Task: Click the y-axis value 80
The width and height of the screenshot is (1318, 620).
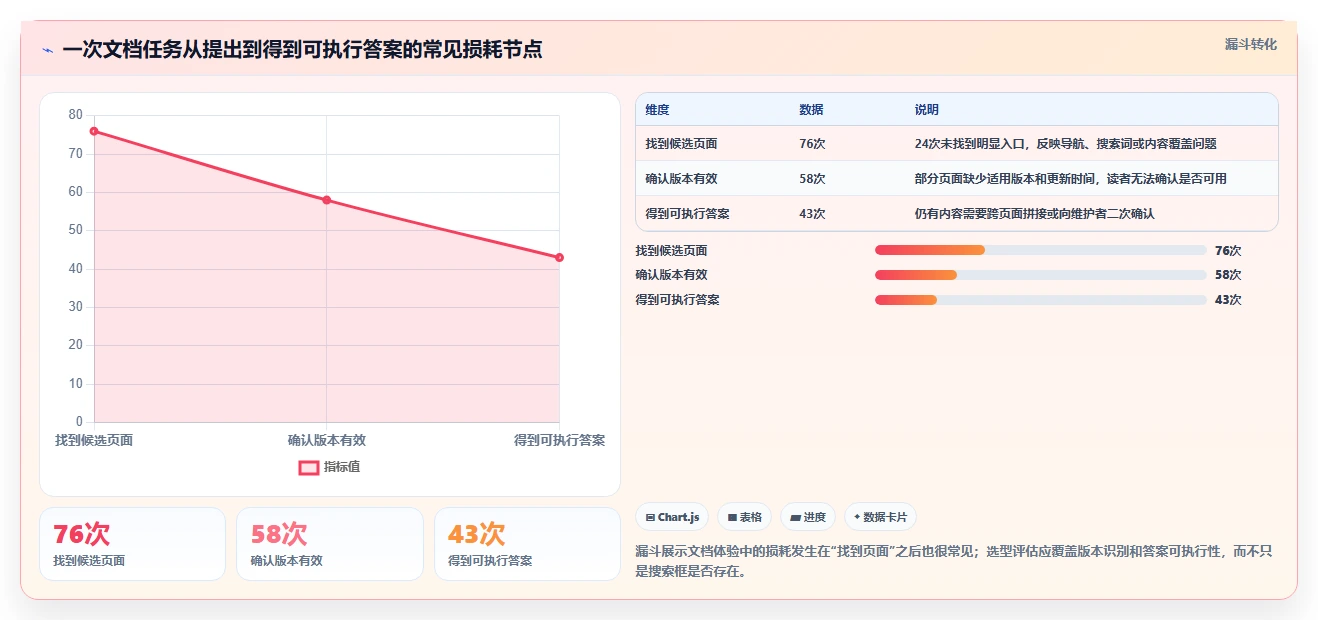Action: [76, 115]
